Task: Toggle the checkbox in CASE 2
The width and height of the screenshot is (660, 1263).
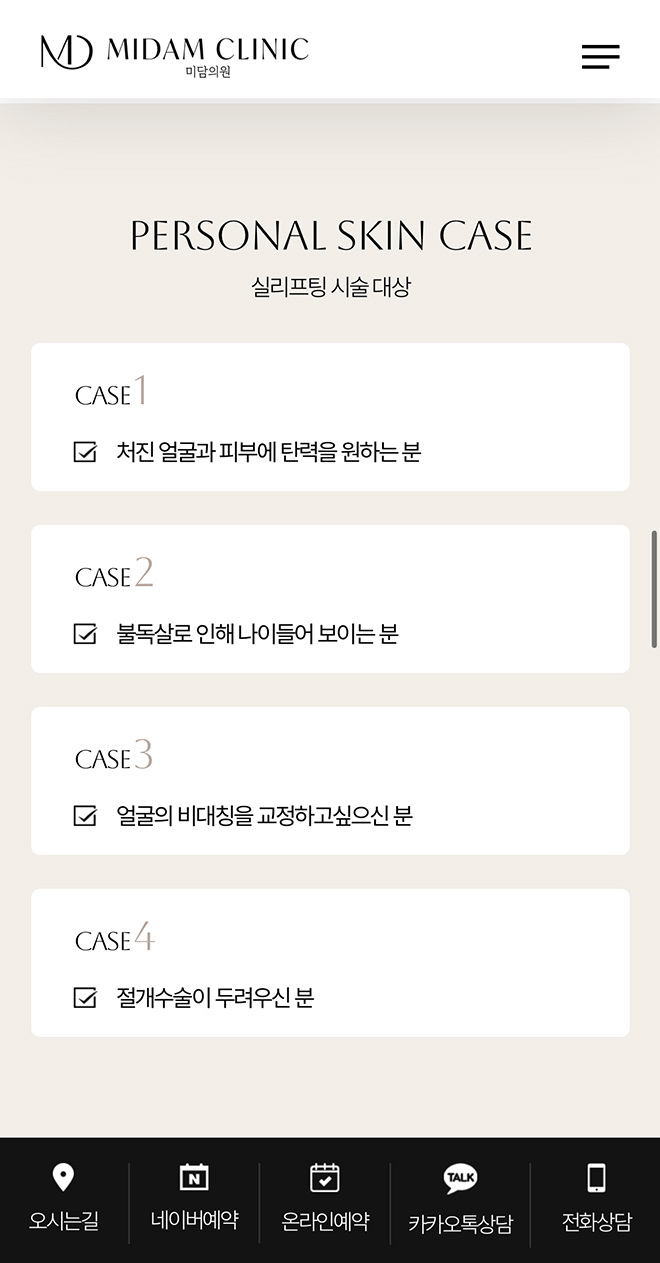Action: [x=86, y=634]
